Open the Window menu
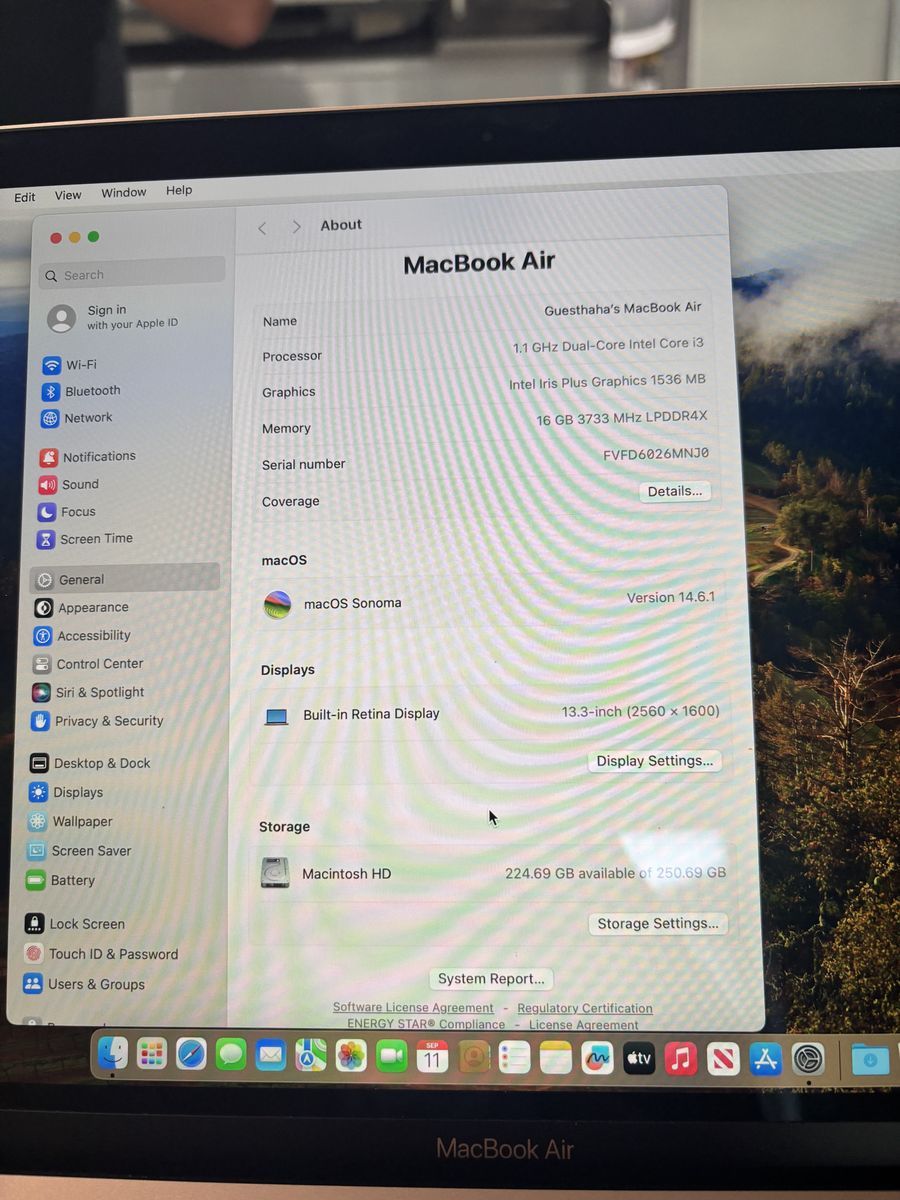The height and width of the screenshot is (1200, 900). 124,192
